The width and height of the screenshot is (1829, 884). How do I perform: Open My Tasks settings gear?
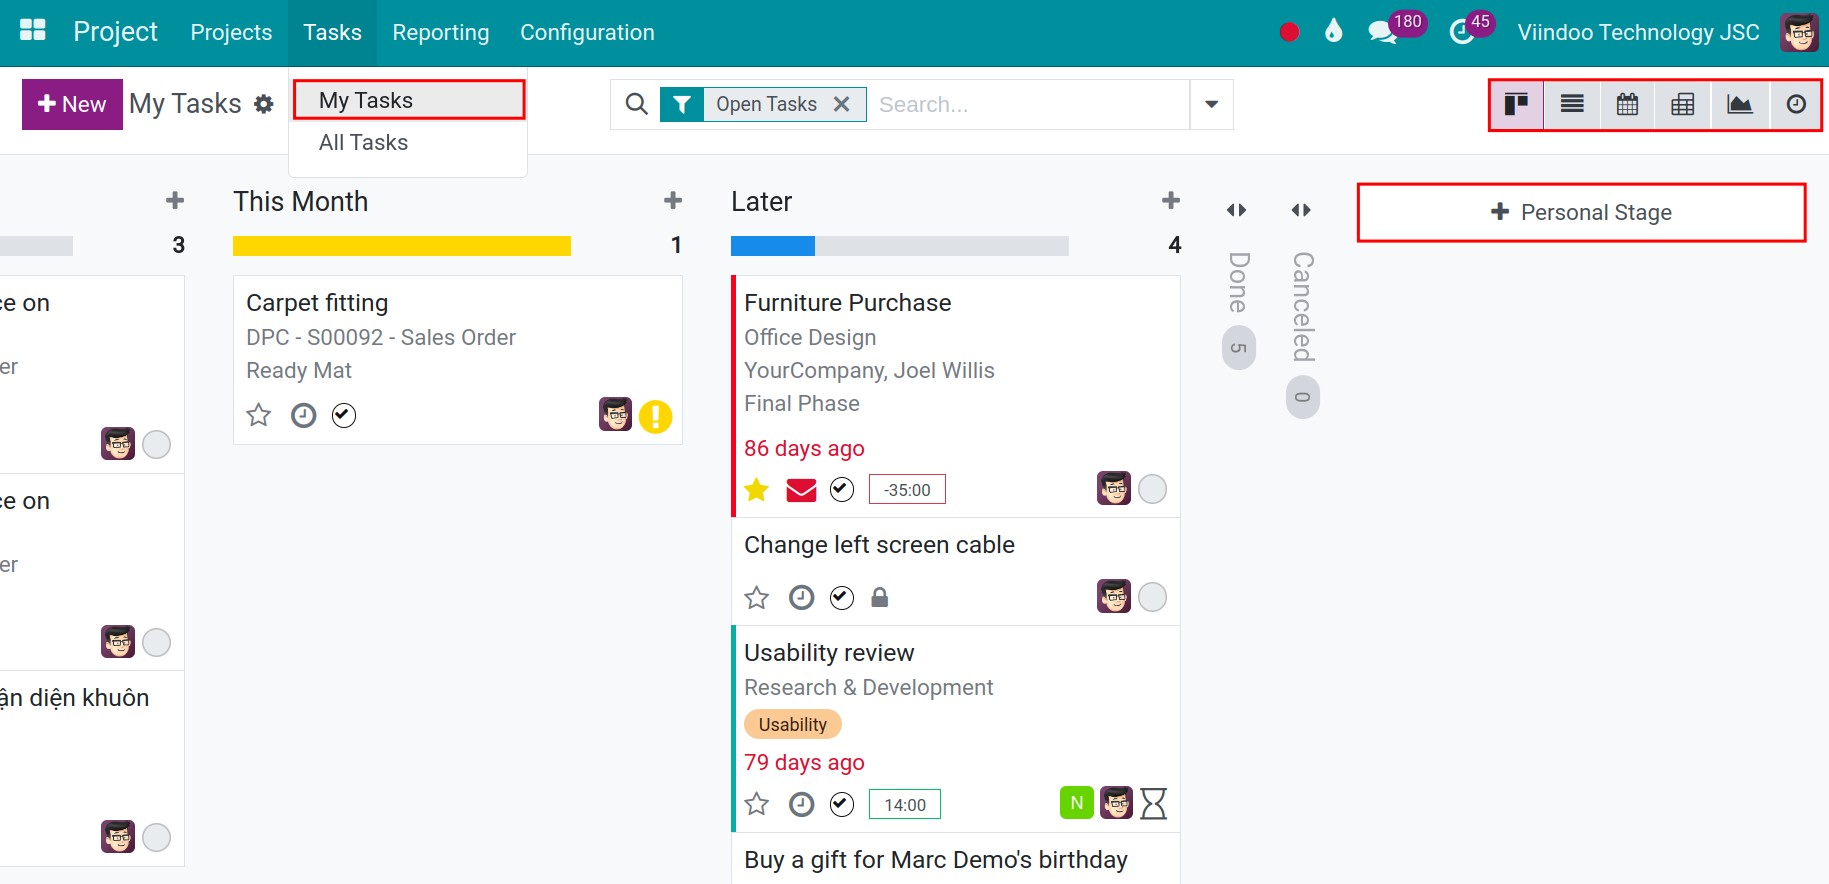[x=264, y=104]
